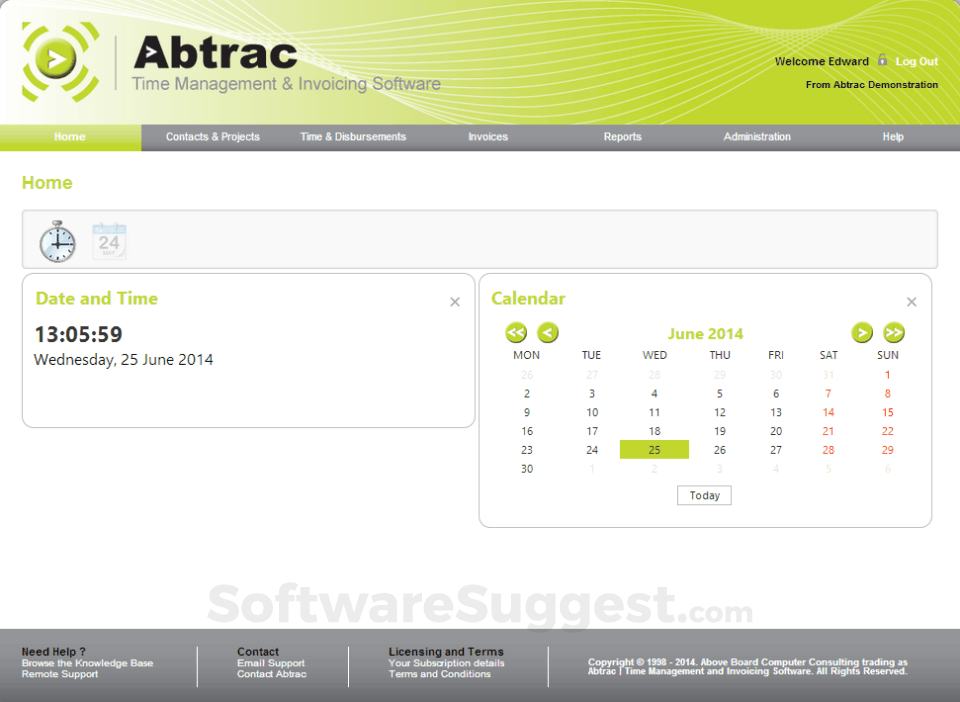The width and height of the screenshot is (960, 702).
Task: Select highlighted date 25 in calendar
Action: 654,450
